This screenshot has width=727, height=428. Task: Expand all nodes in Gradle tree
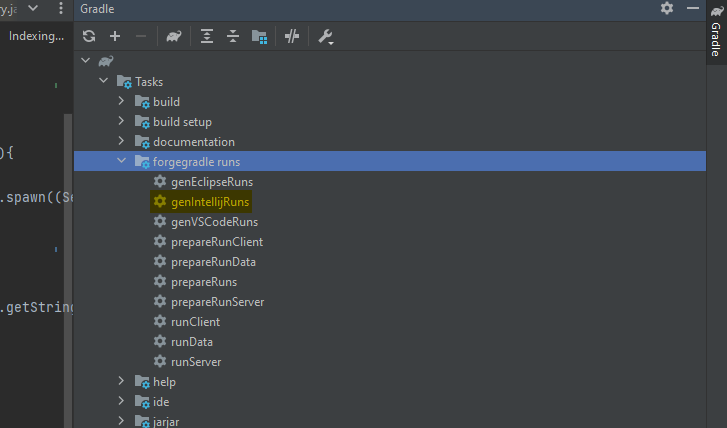207,36
